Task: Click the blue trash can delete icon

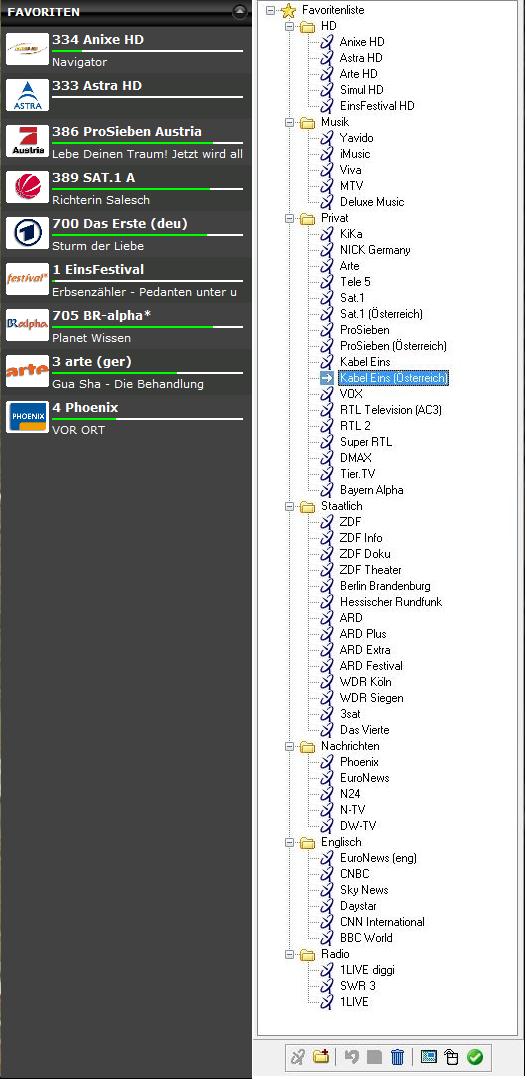Action: [397, 1057]
